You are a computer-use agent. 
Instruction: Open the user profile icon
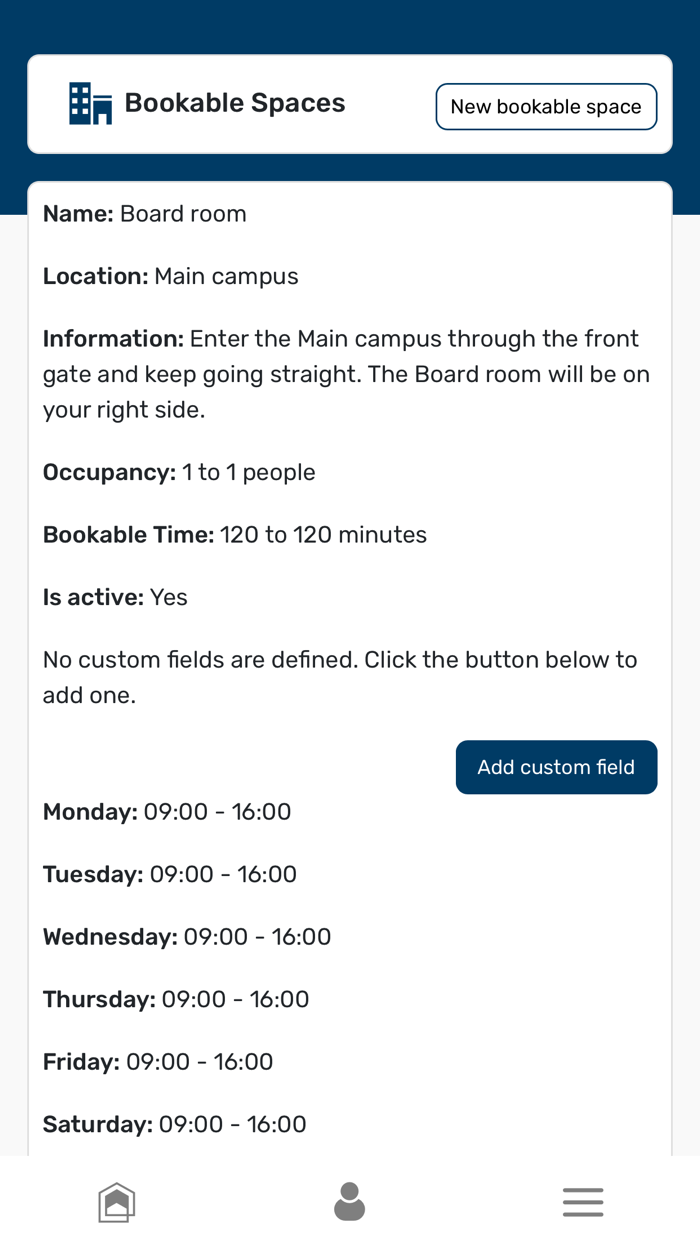pyautogui.click(x=349, y=1201)
